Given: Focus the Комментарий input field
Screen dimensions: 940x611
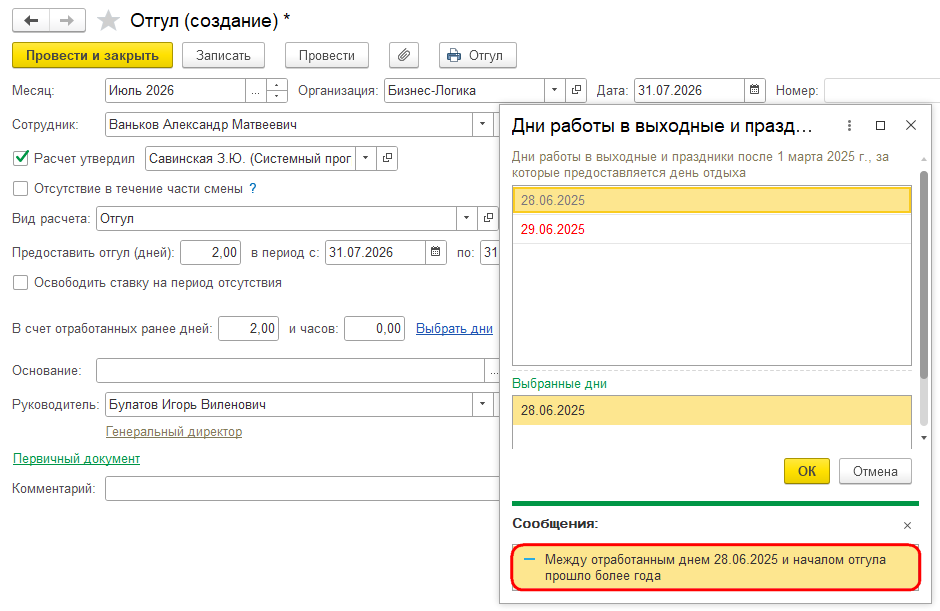Looking at the screenshot, I should 302,489.
